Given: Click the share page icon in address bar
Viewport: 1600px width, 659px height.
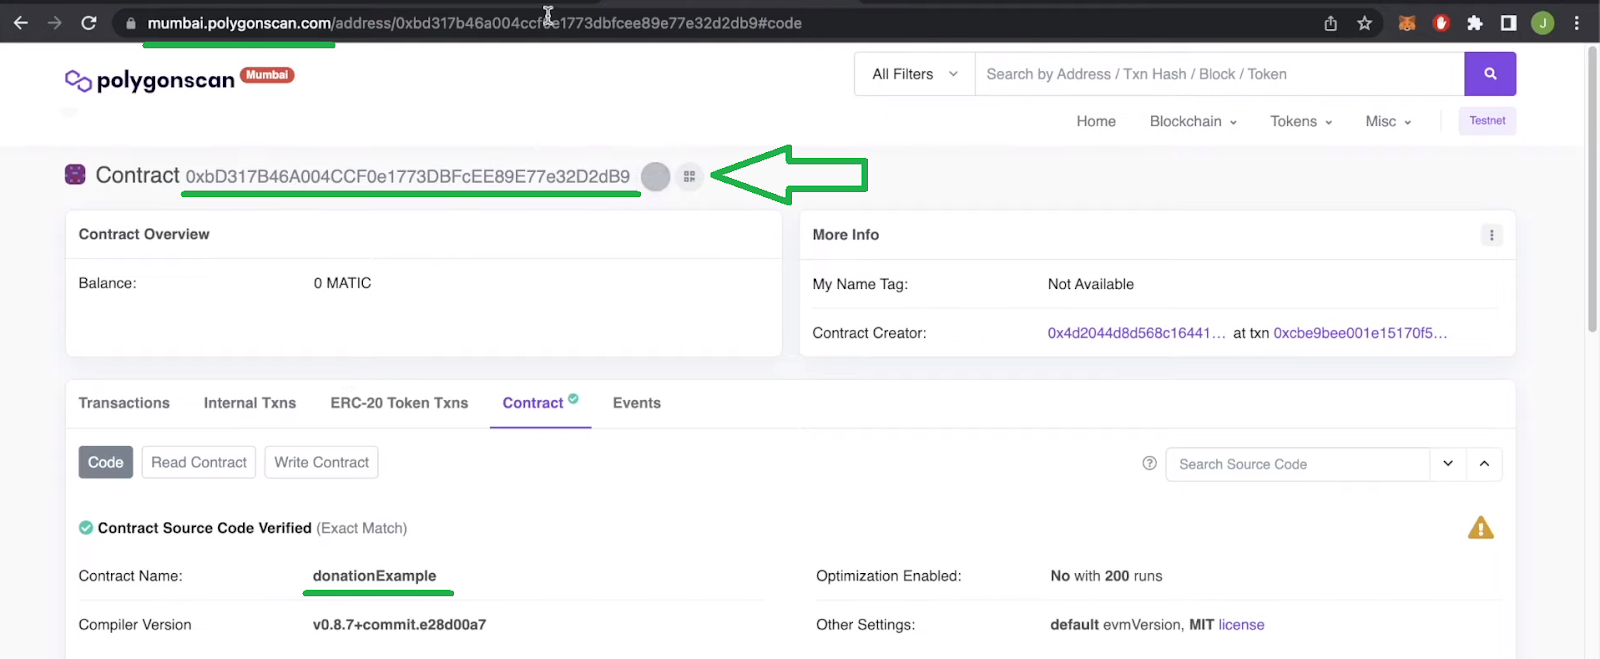Looking at the screenshot, I should point(1330,22).
